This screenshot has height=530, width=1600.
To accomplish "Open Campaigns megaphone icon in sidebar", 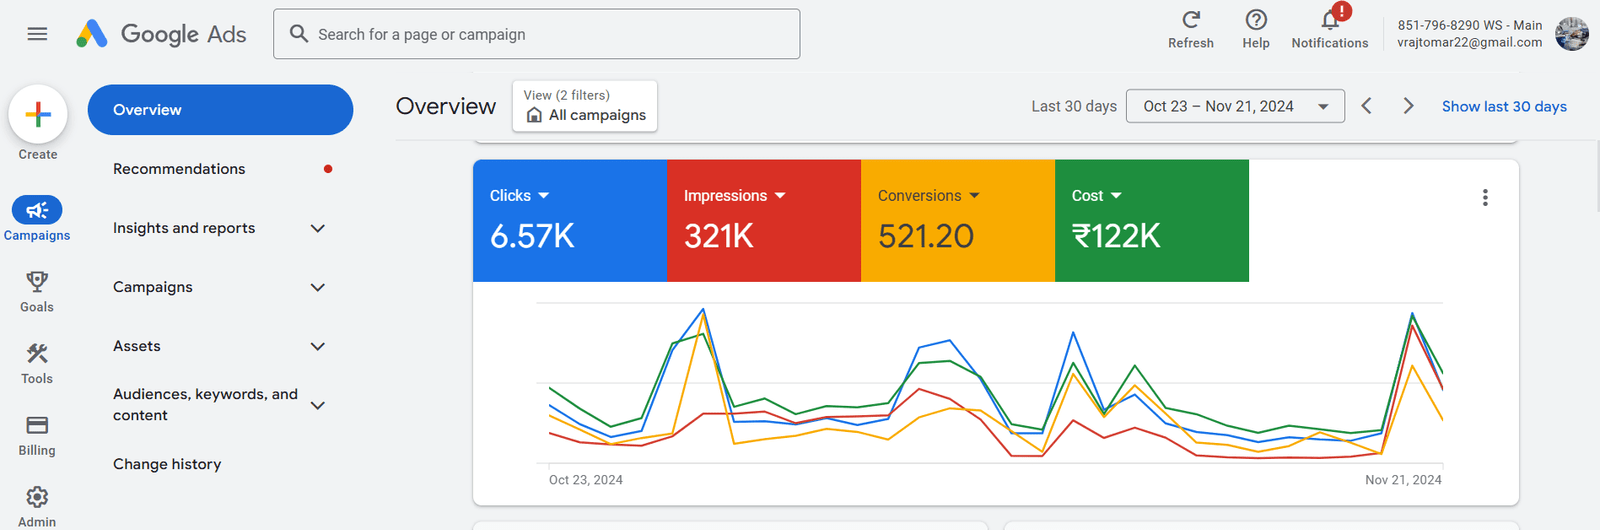I will tap(37, 210).
